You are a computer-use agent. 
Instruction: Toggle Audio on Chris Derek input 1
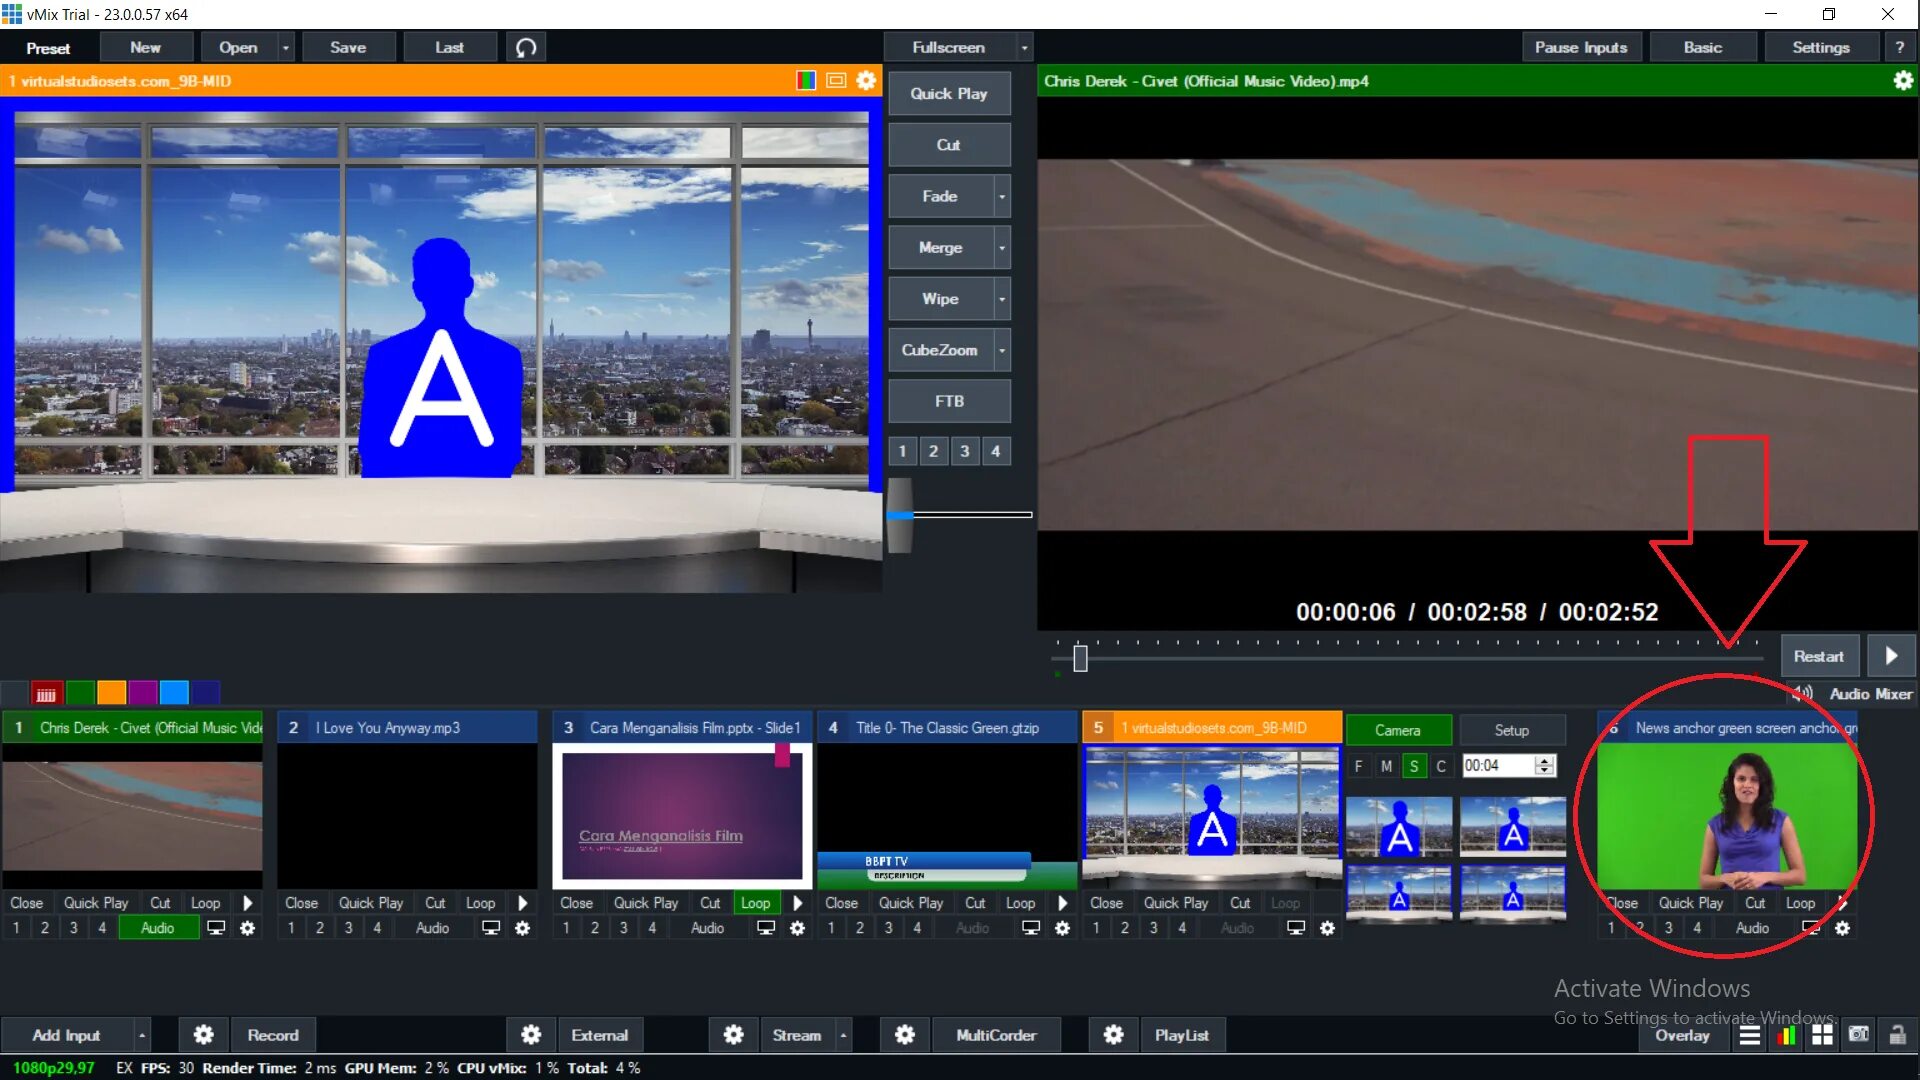click(x=157, y=928)
